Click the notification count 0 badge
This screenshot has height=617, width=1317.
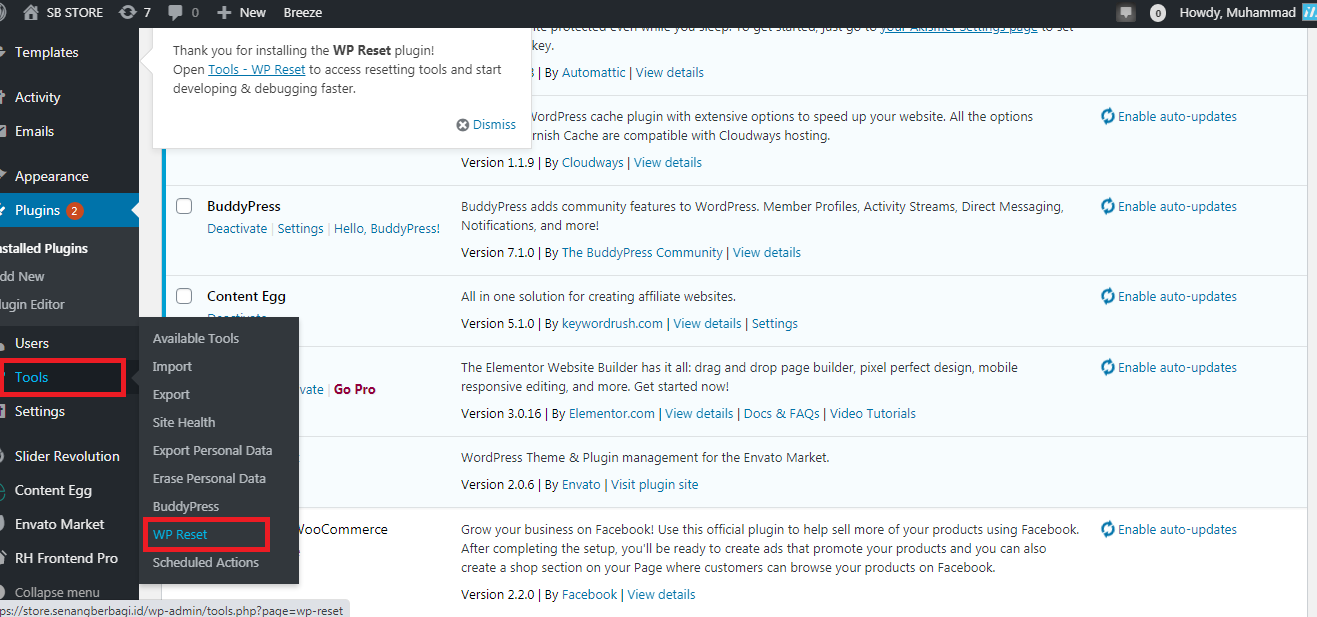(x=1158, y=13)
